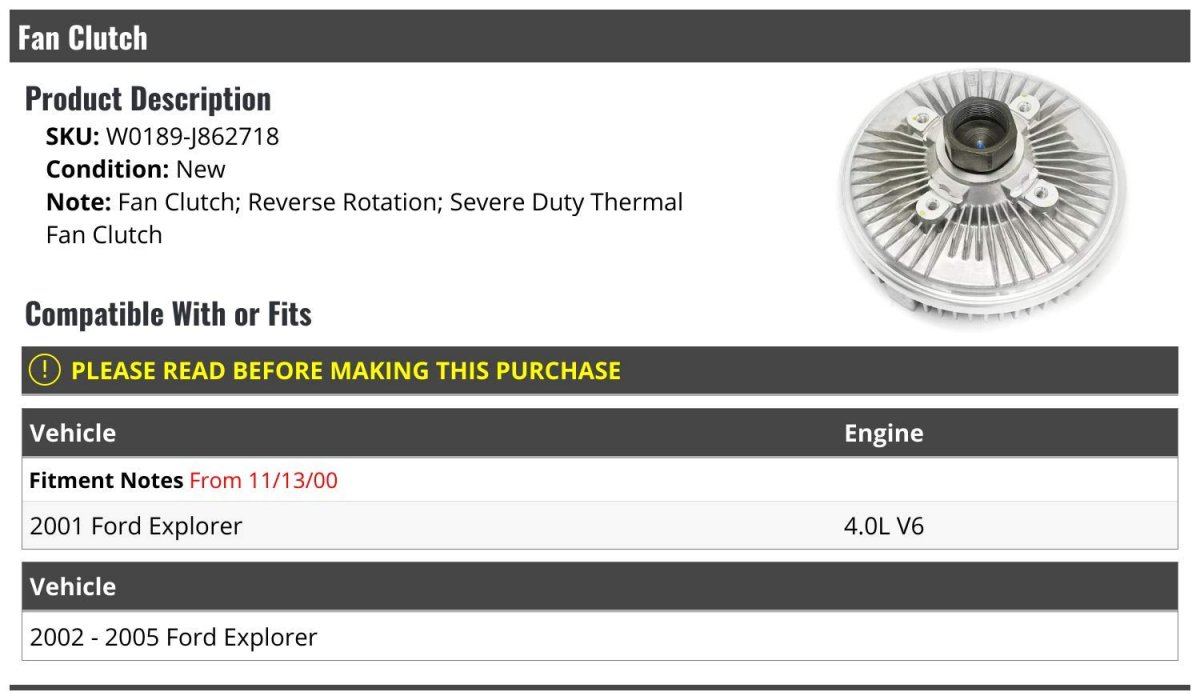Click the red From 11/13/00 note
Screen dimensions: 1200x700
[x=264, y=480]
